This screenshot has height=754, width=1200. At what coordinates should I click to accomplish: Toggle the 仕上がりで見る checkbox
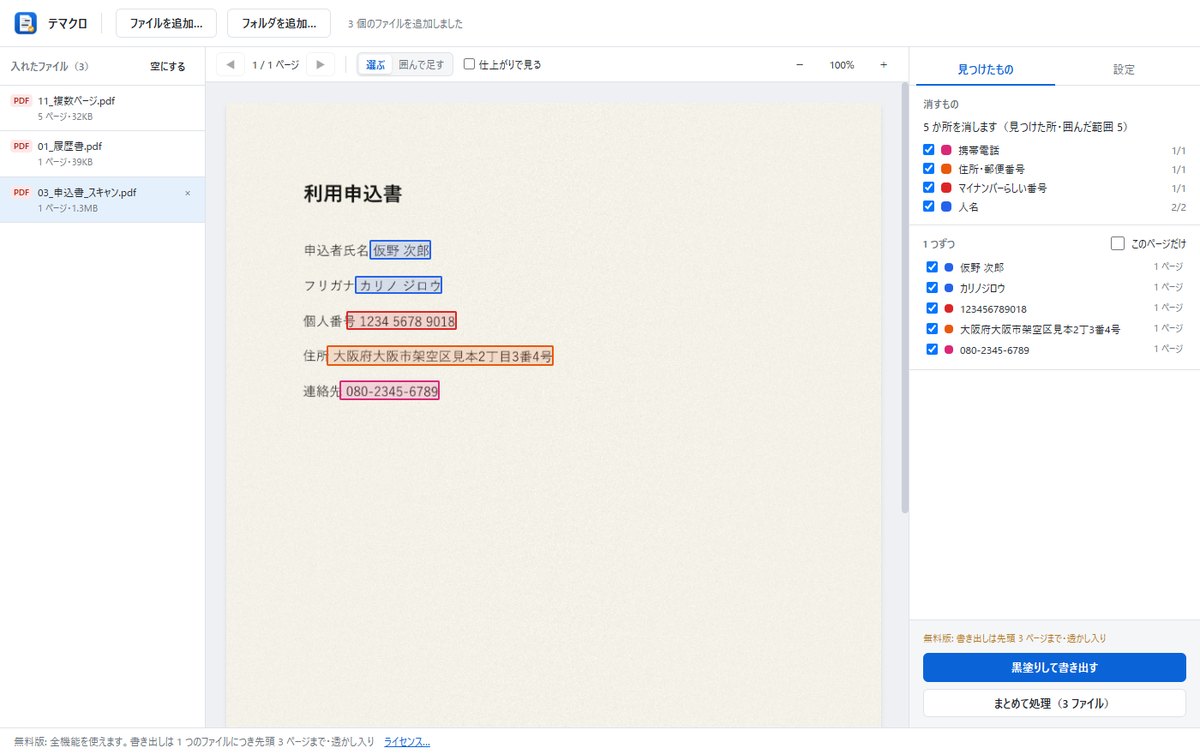(469, 65)
